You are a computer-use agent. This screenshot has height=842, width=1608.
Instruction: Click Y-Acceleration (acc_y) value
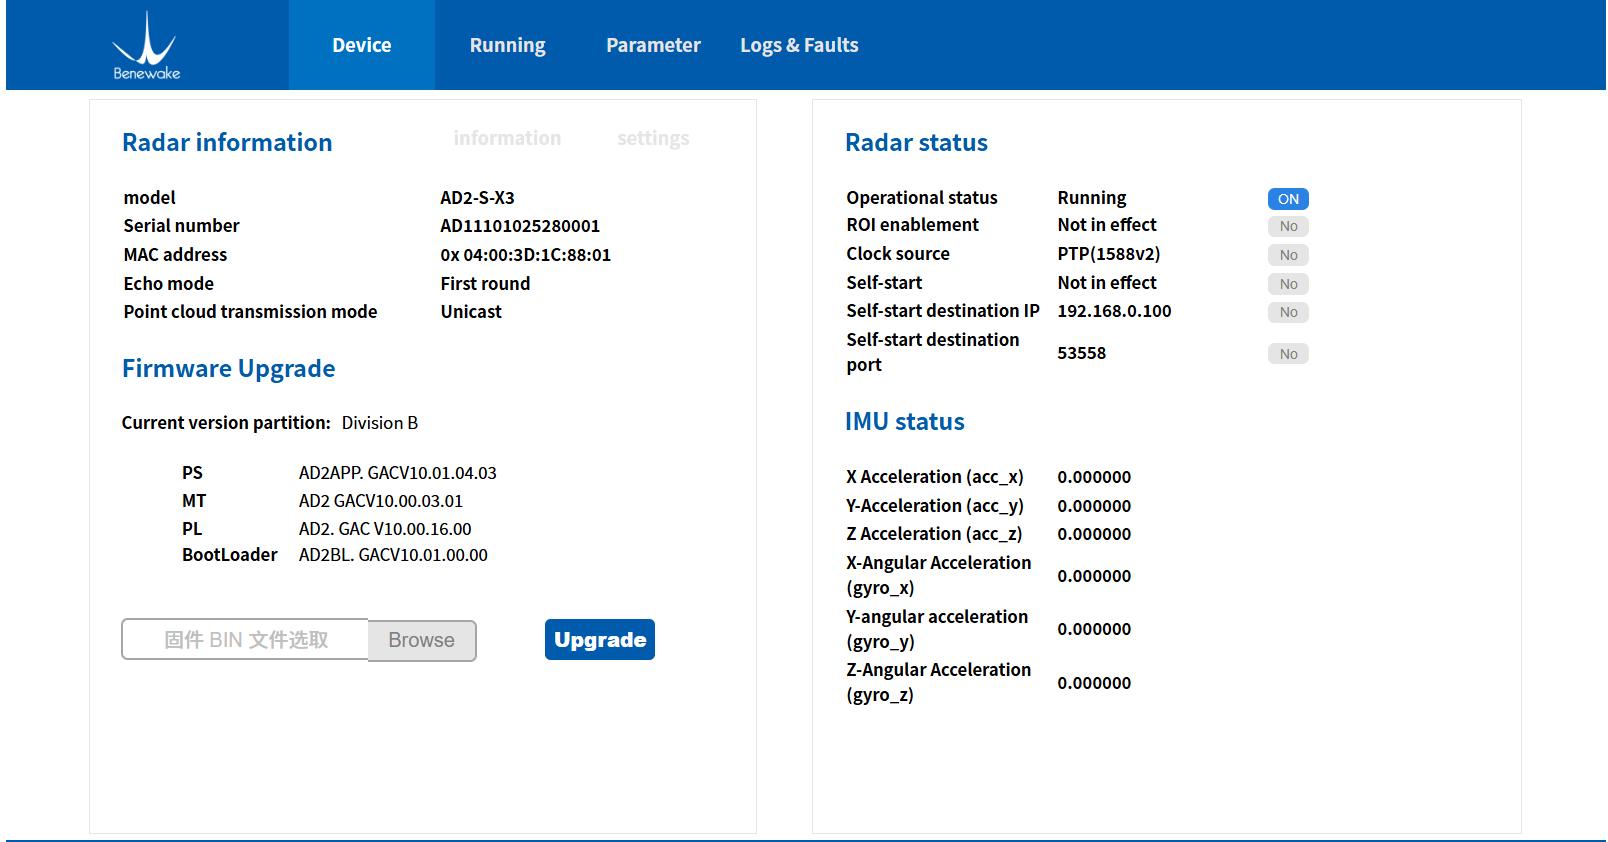1094,506
